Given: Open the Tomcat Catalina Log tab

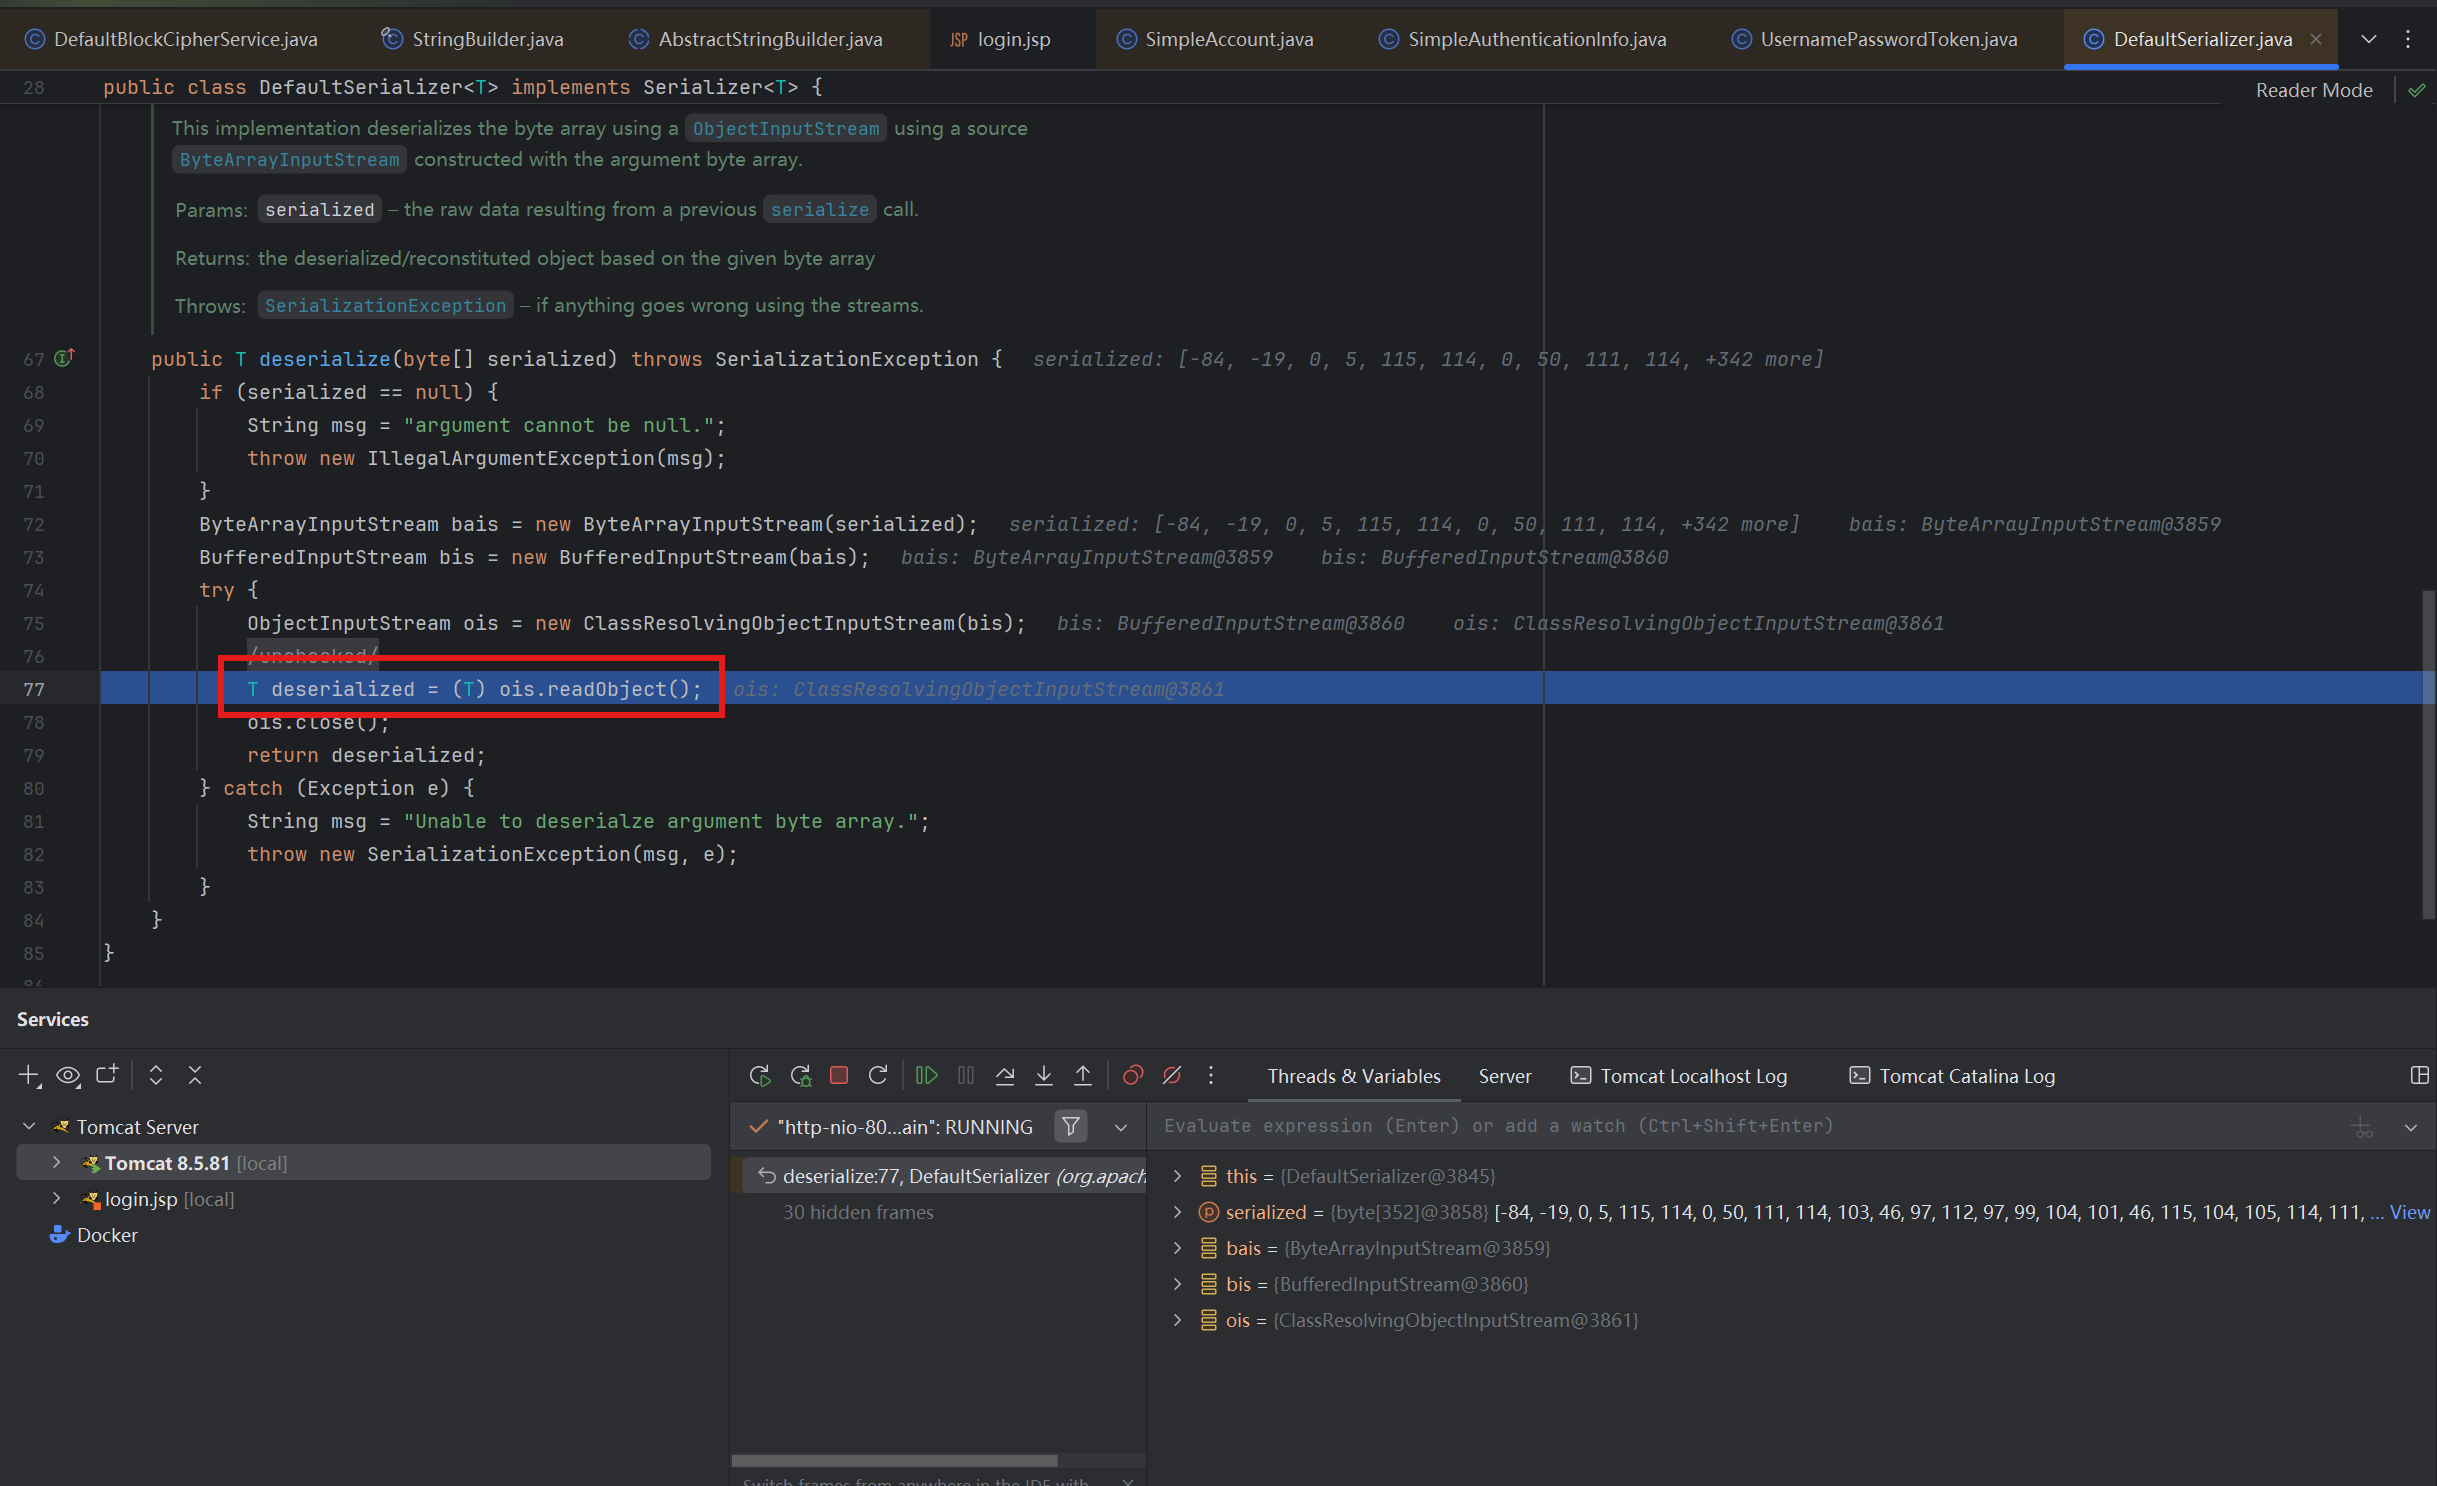Looking at the screenshot, I should click(1965, 1076).
